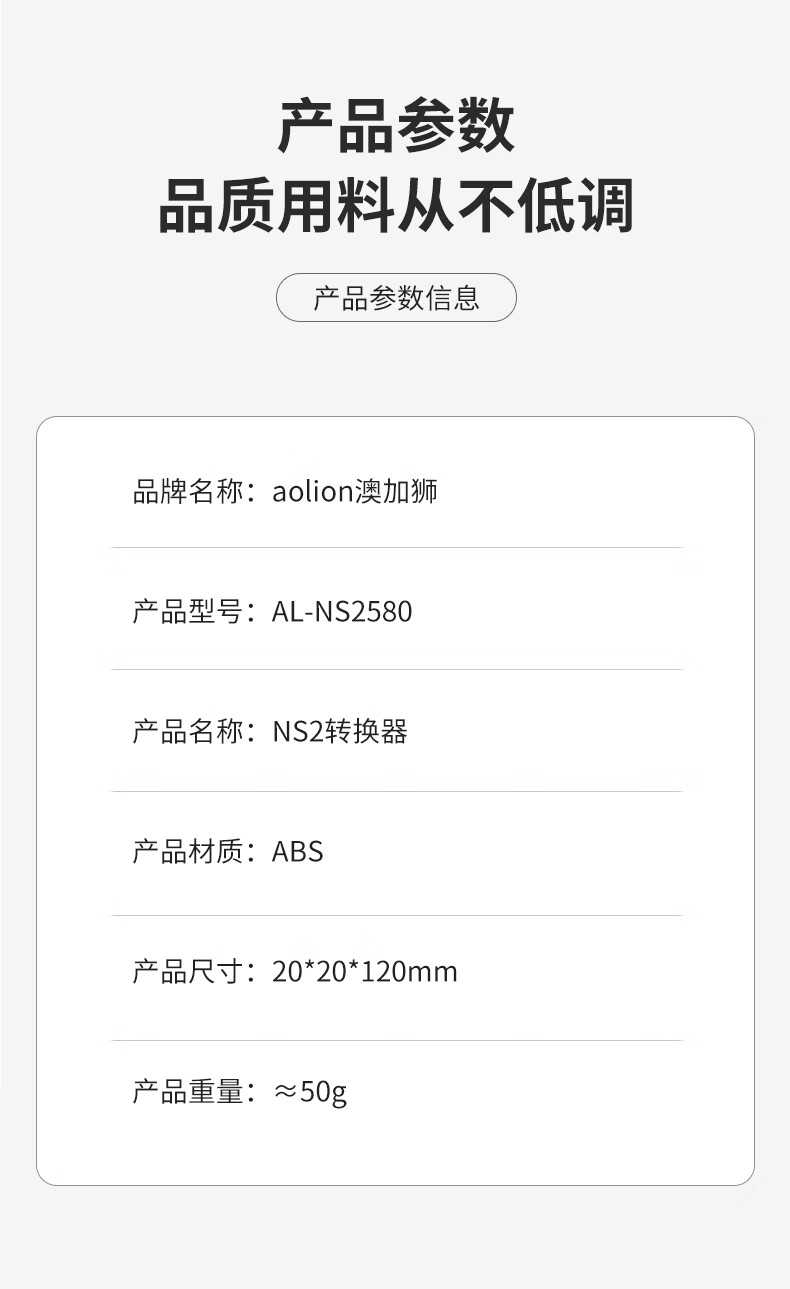Click the divider line under 产品型号 row
This screenshot has width=790, height=1289.
coord(396,669)
